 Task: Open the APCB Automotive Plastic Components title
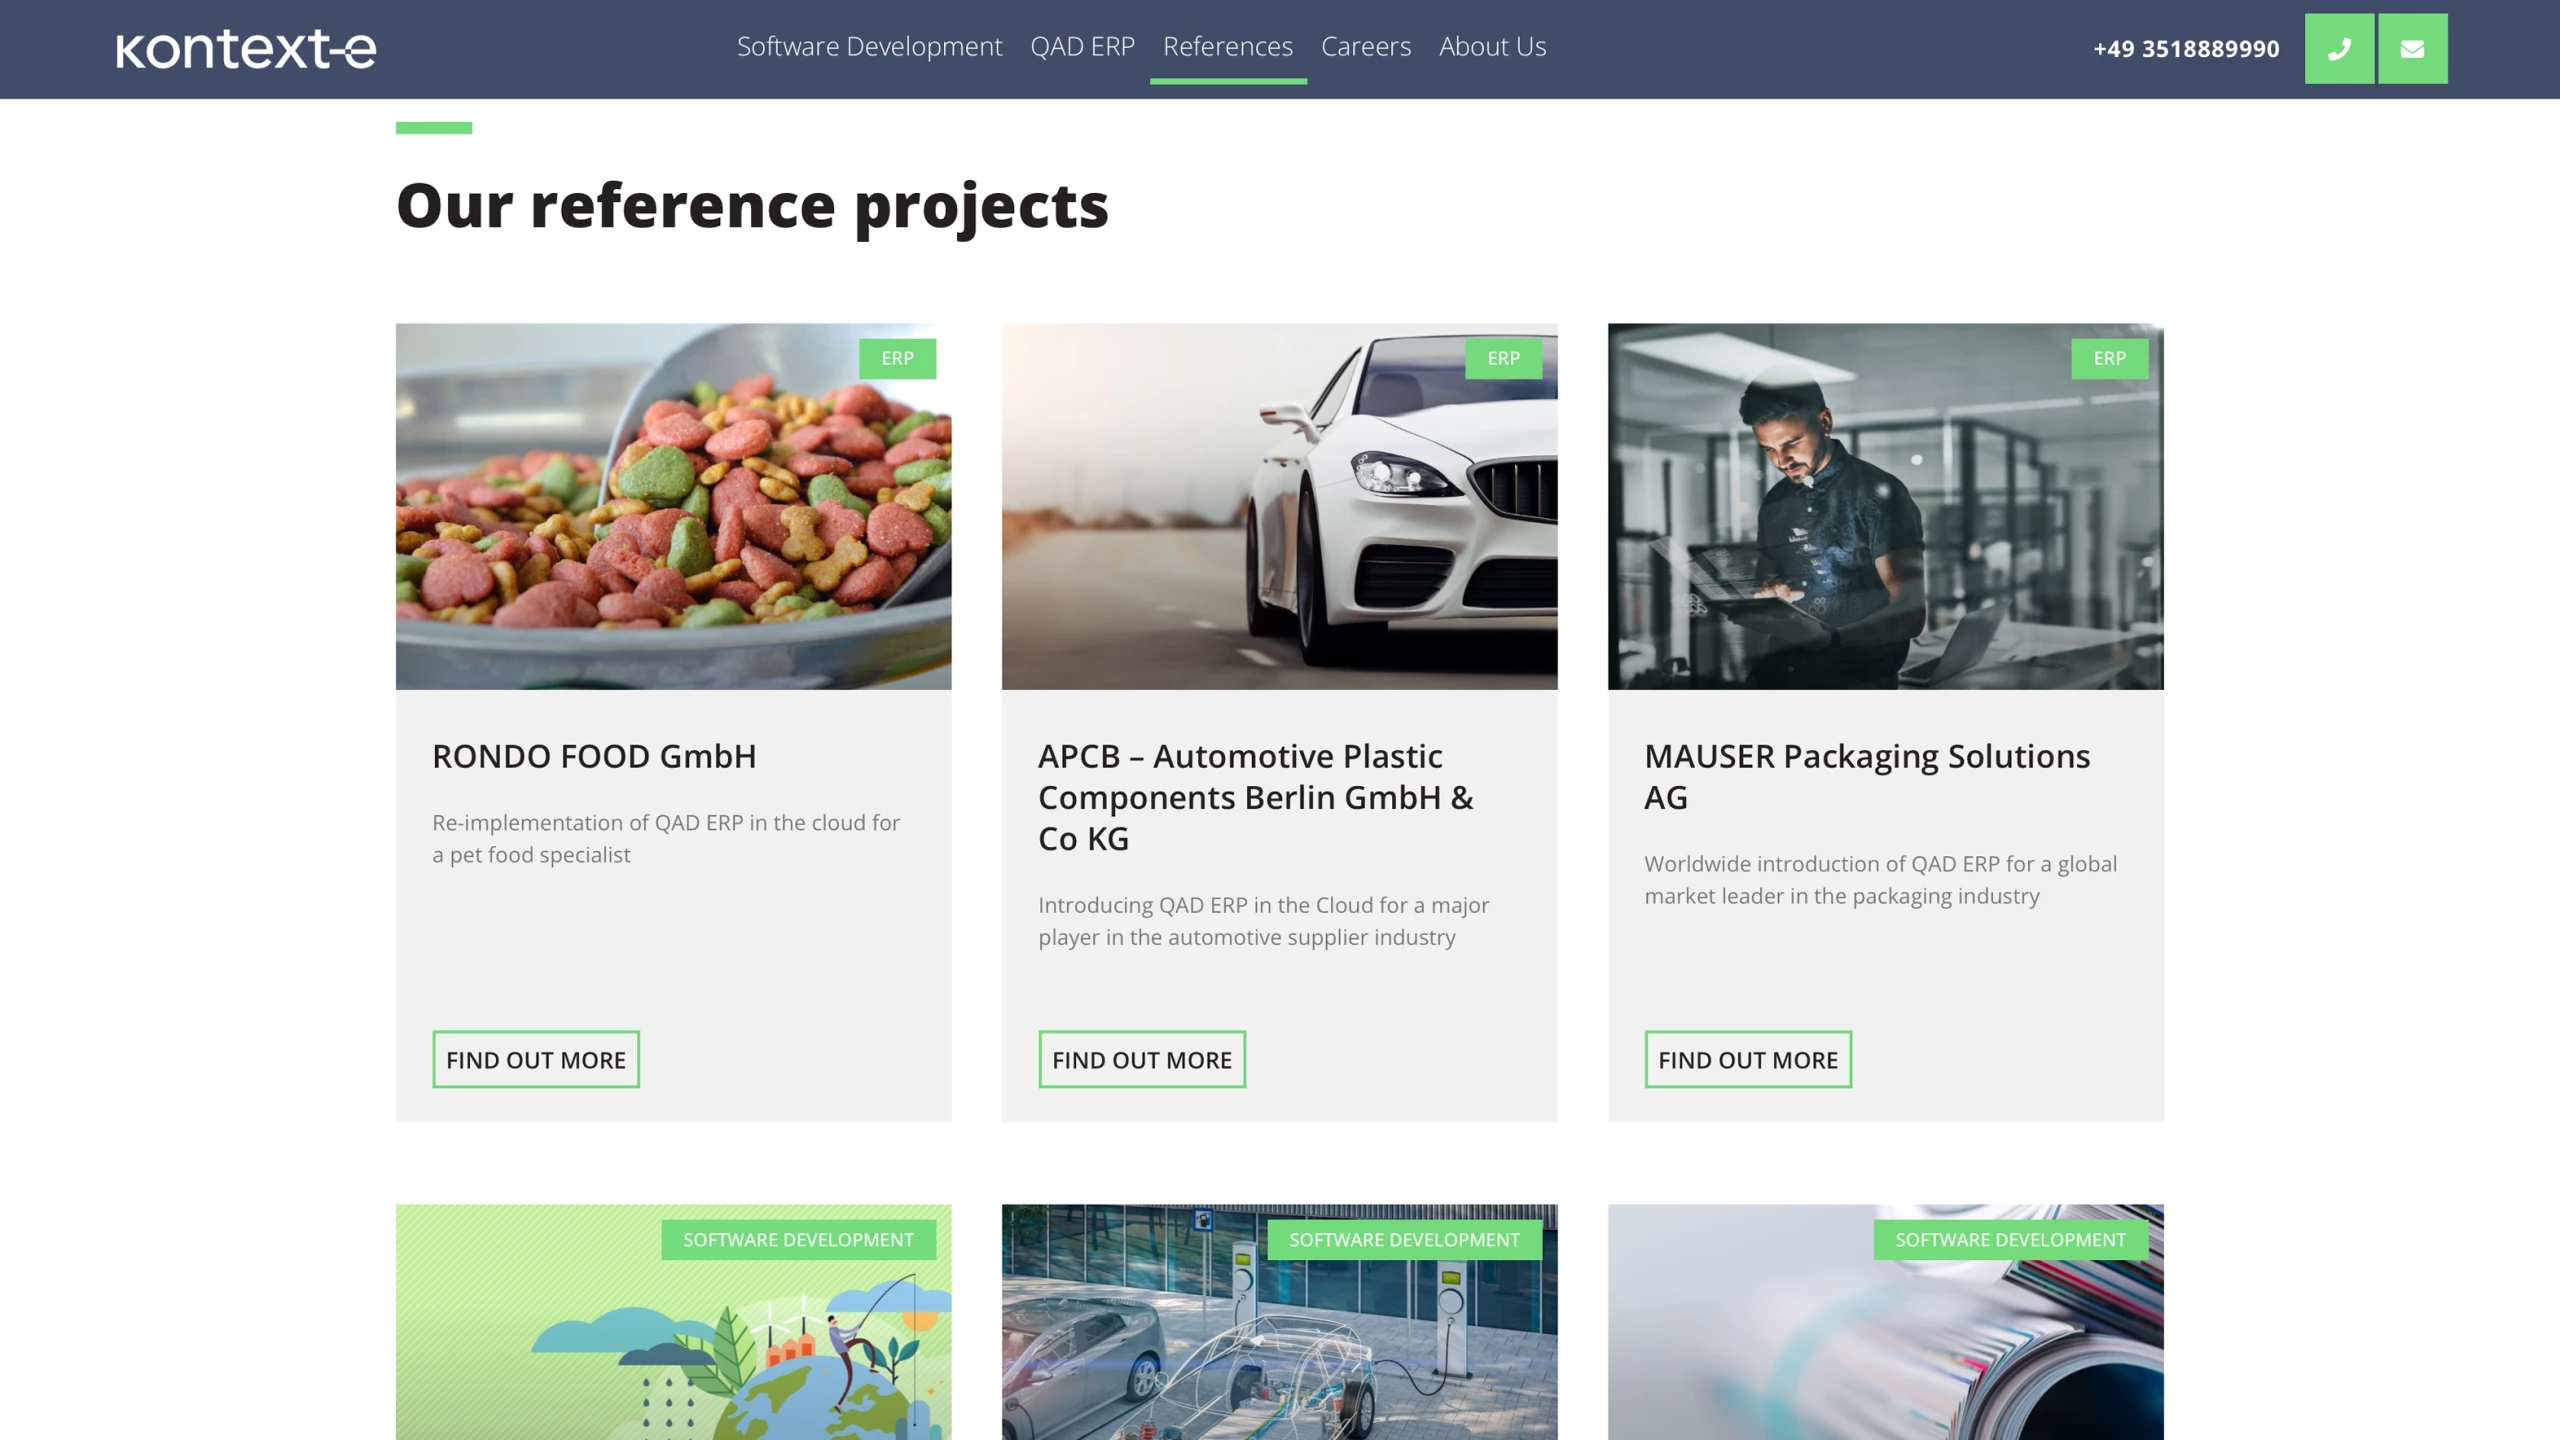pyautogui.click(x=1256, y=797)
